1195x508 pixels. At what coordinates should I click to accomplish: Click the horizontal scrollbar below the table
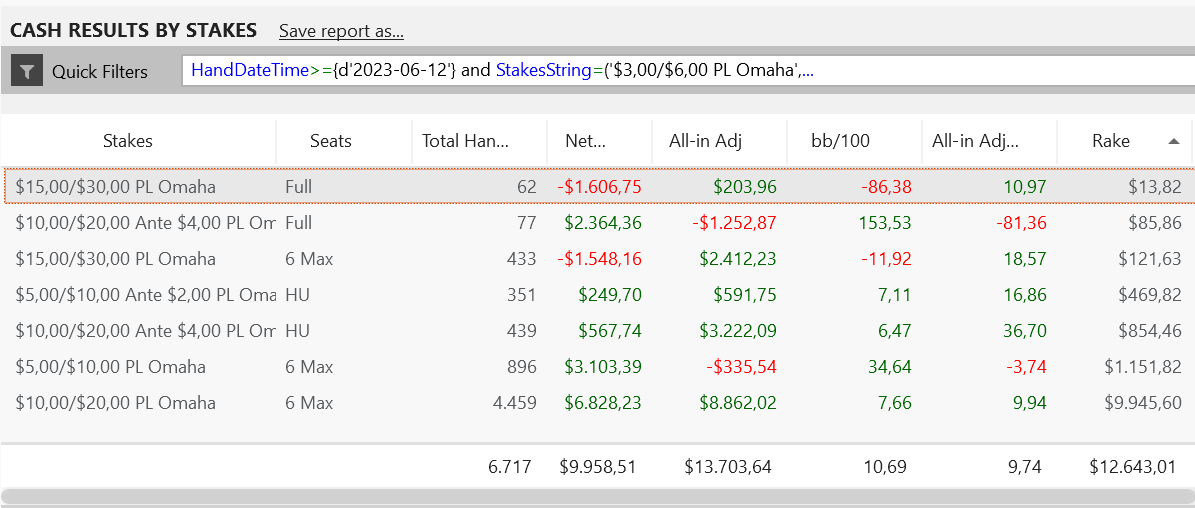(598, 498)
